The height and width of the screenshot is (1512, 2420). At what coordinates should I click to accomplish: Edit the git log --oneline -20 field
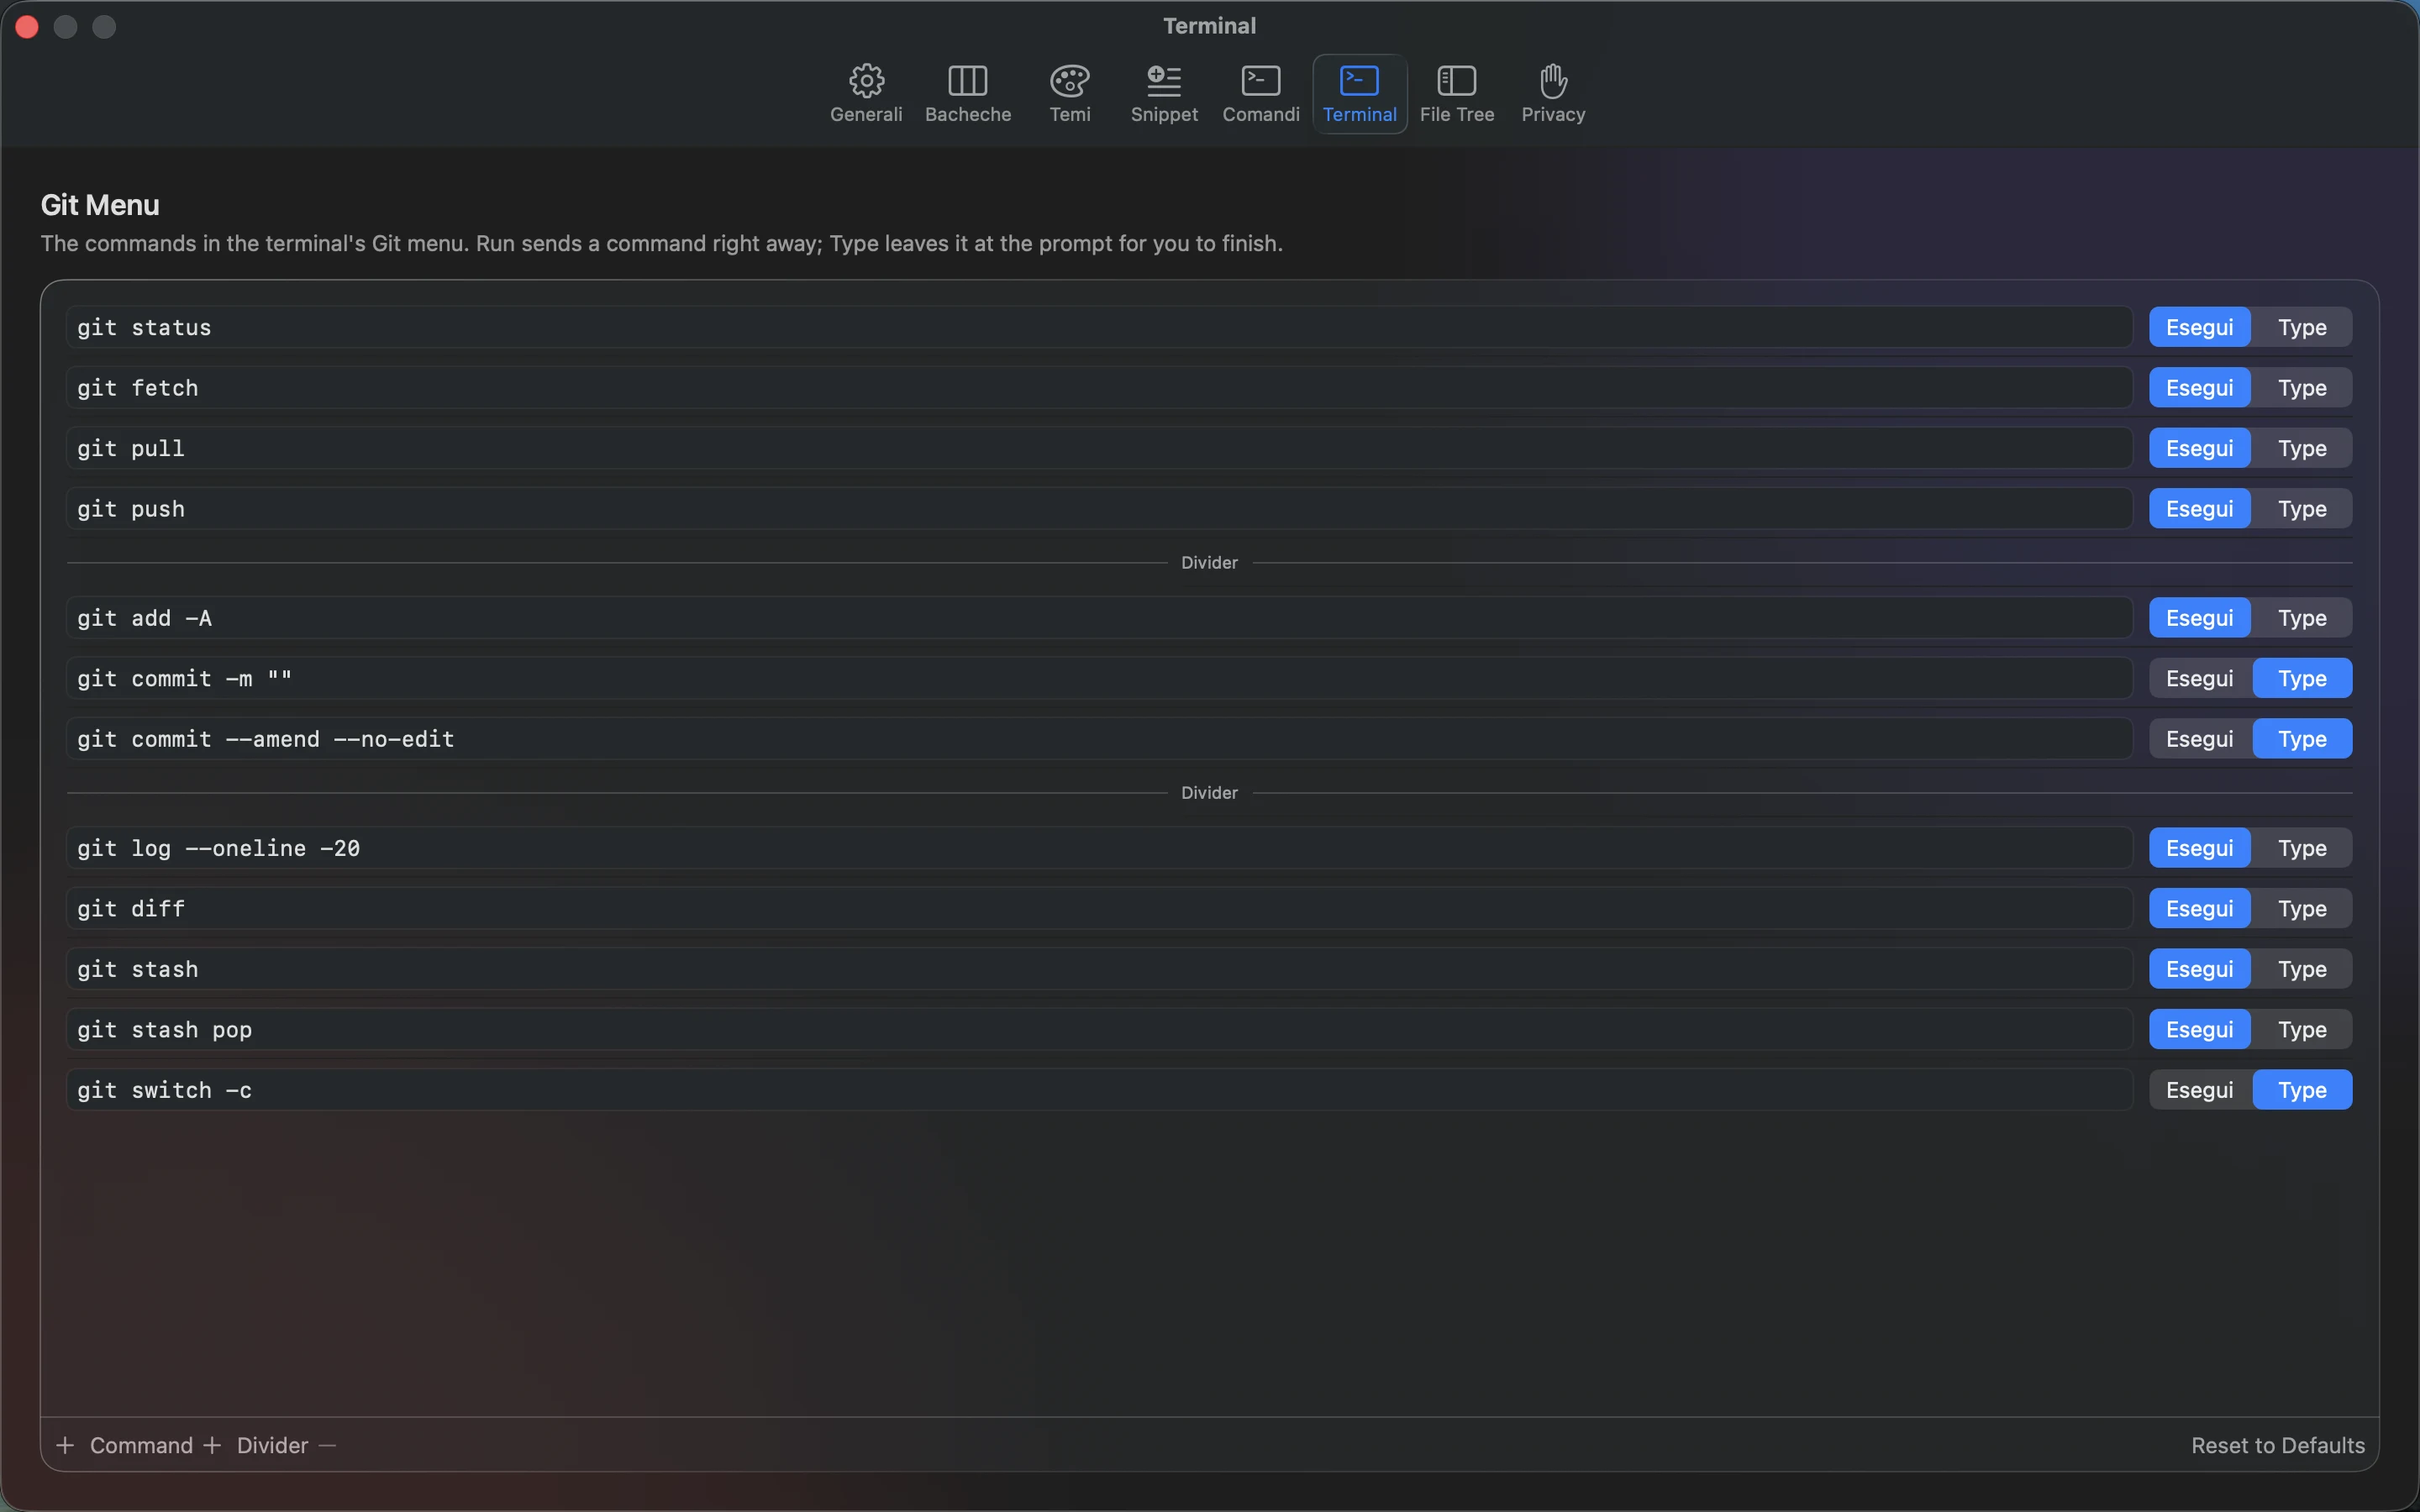tap(1099, 848)
